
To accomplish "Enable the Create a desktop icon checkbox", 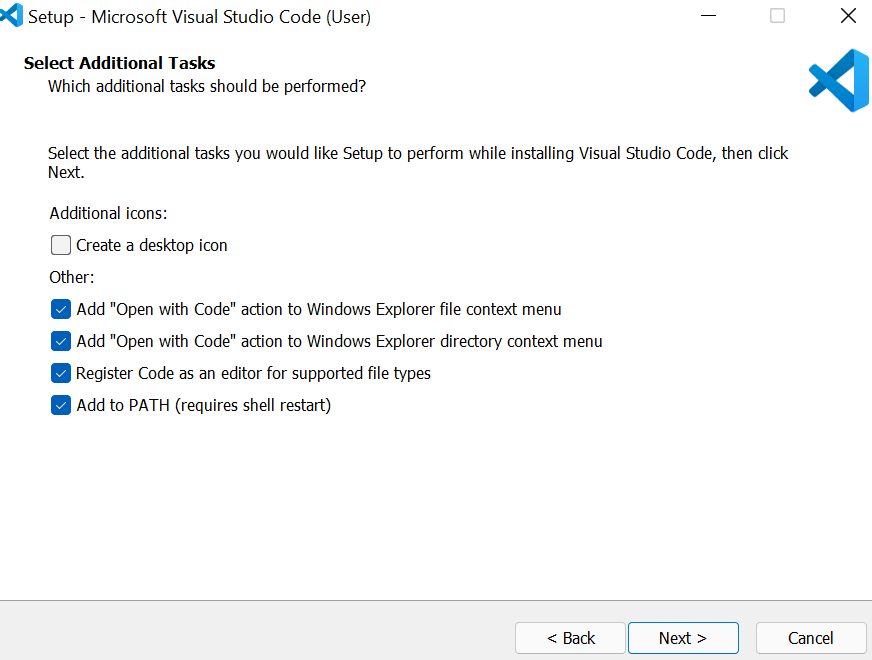I will coord(61,245).
